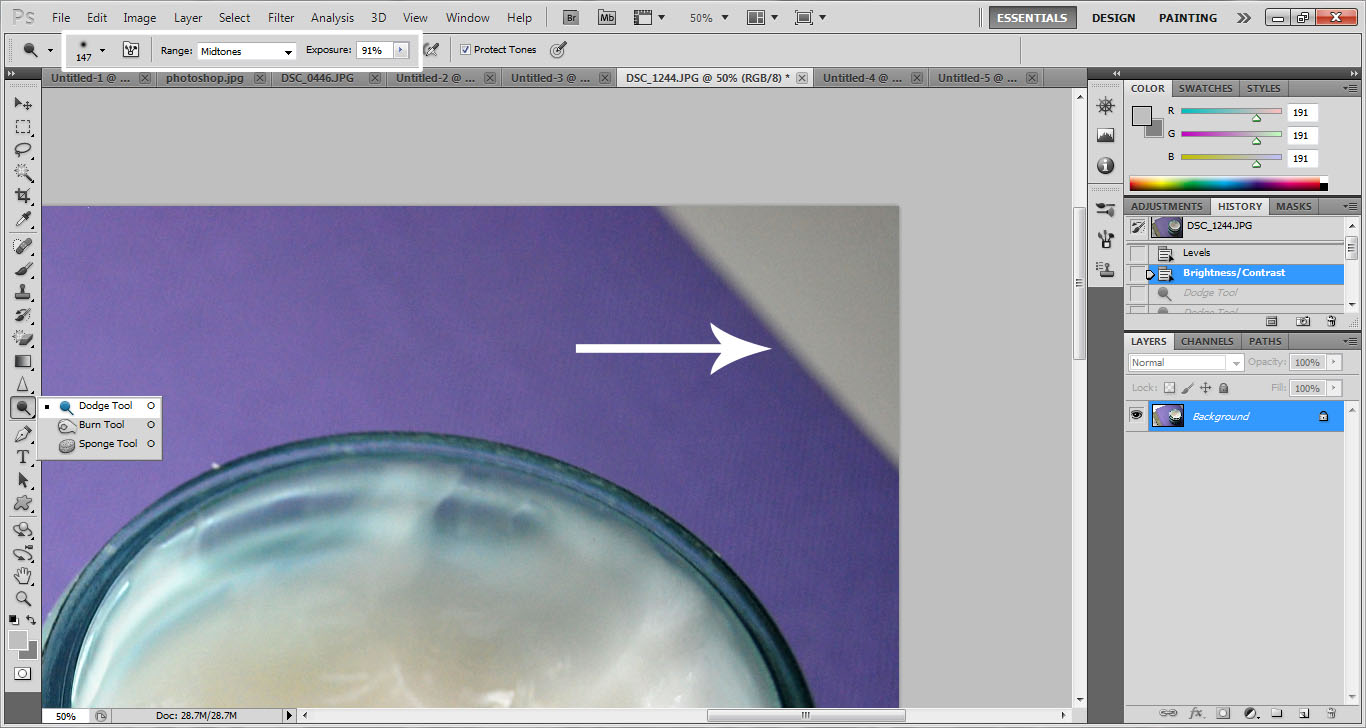Screen dimensions: 1366x728
Task: Switch to Painting workspace
Action: 1188,18
